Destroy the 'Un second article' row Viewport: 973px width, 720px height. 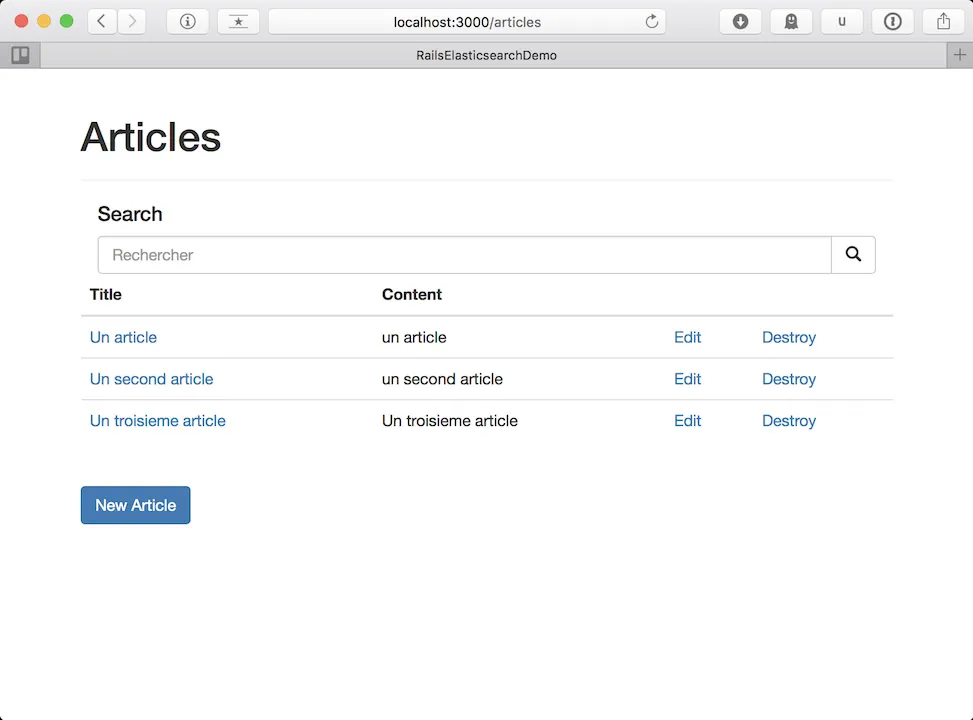point(789,379)
